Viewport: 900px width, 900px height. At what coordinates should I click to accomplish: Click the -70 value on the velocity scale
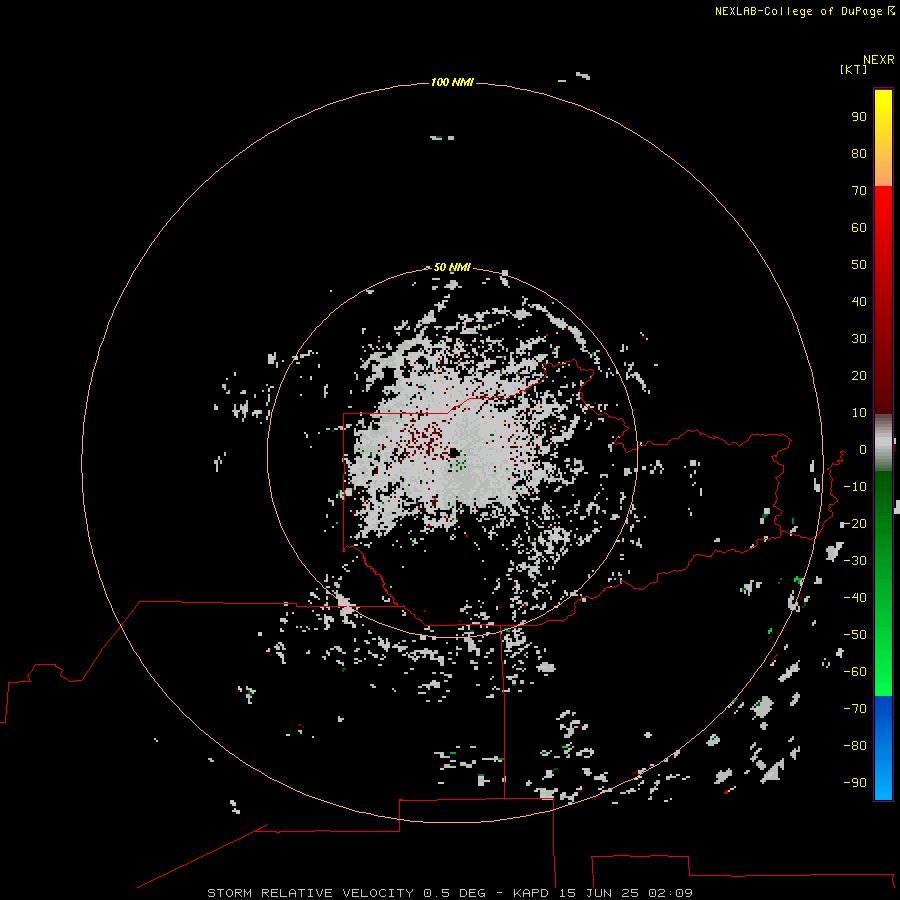tap(855, 709)
